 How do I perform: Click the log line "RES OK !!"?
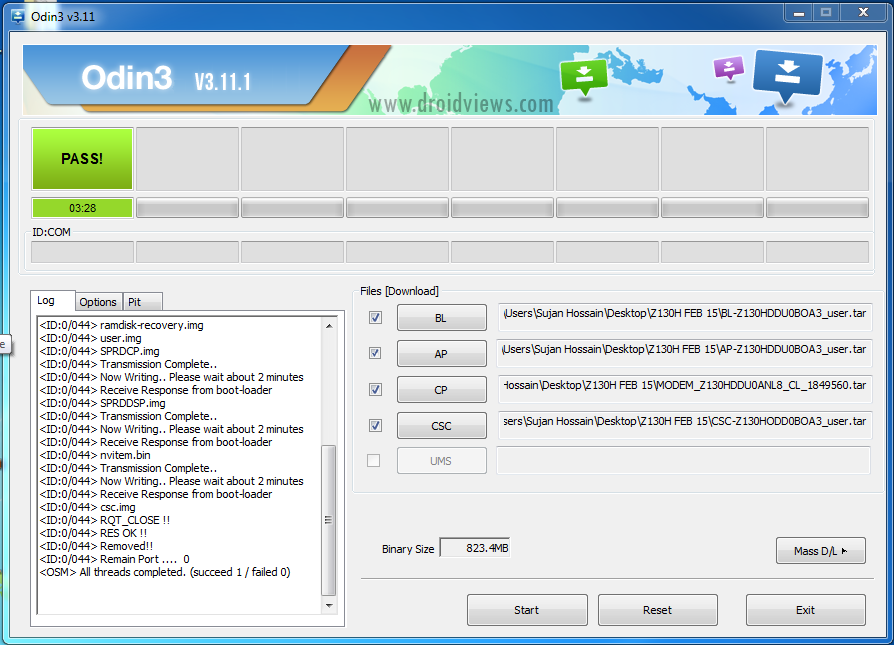click(94, 533)
